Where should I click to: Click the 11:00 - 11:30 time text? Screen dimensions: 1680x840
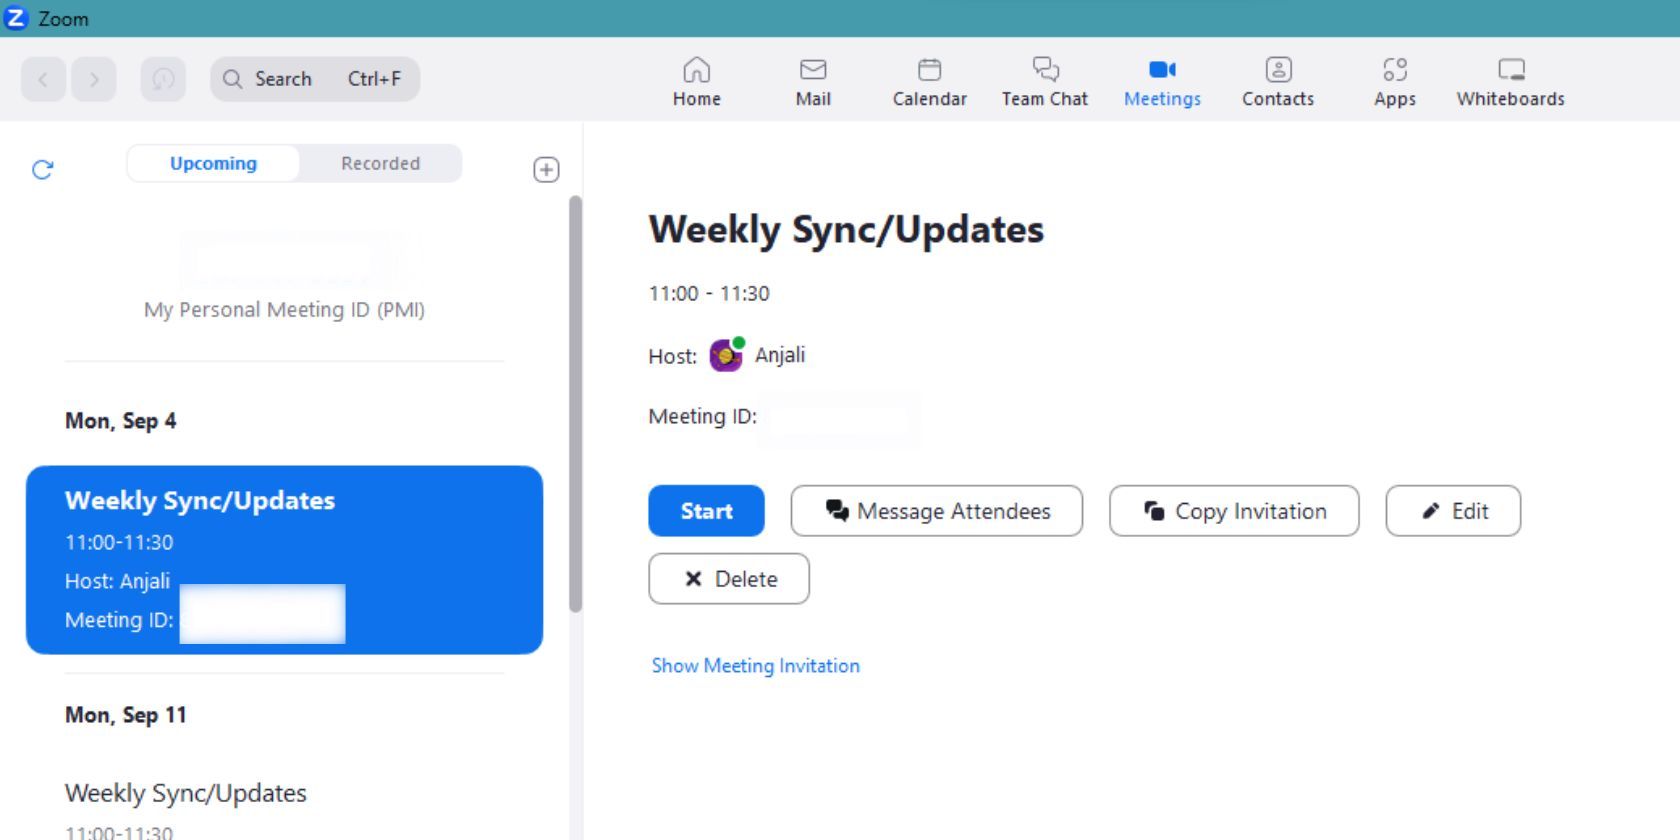point(709,293)
